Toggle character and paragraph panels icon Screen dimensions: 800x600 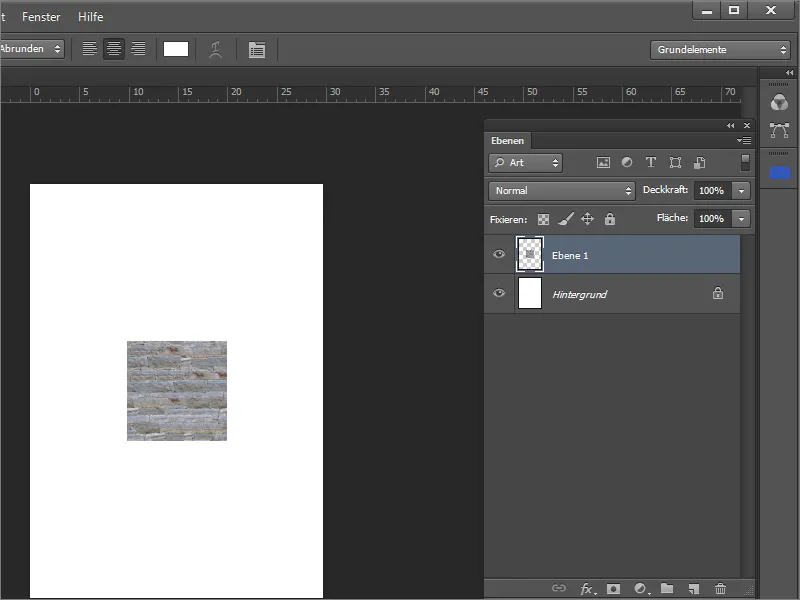click(257, 49)
